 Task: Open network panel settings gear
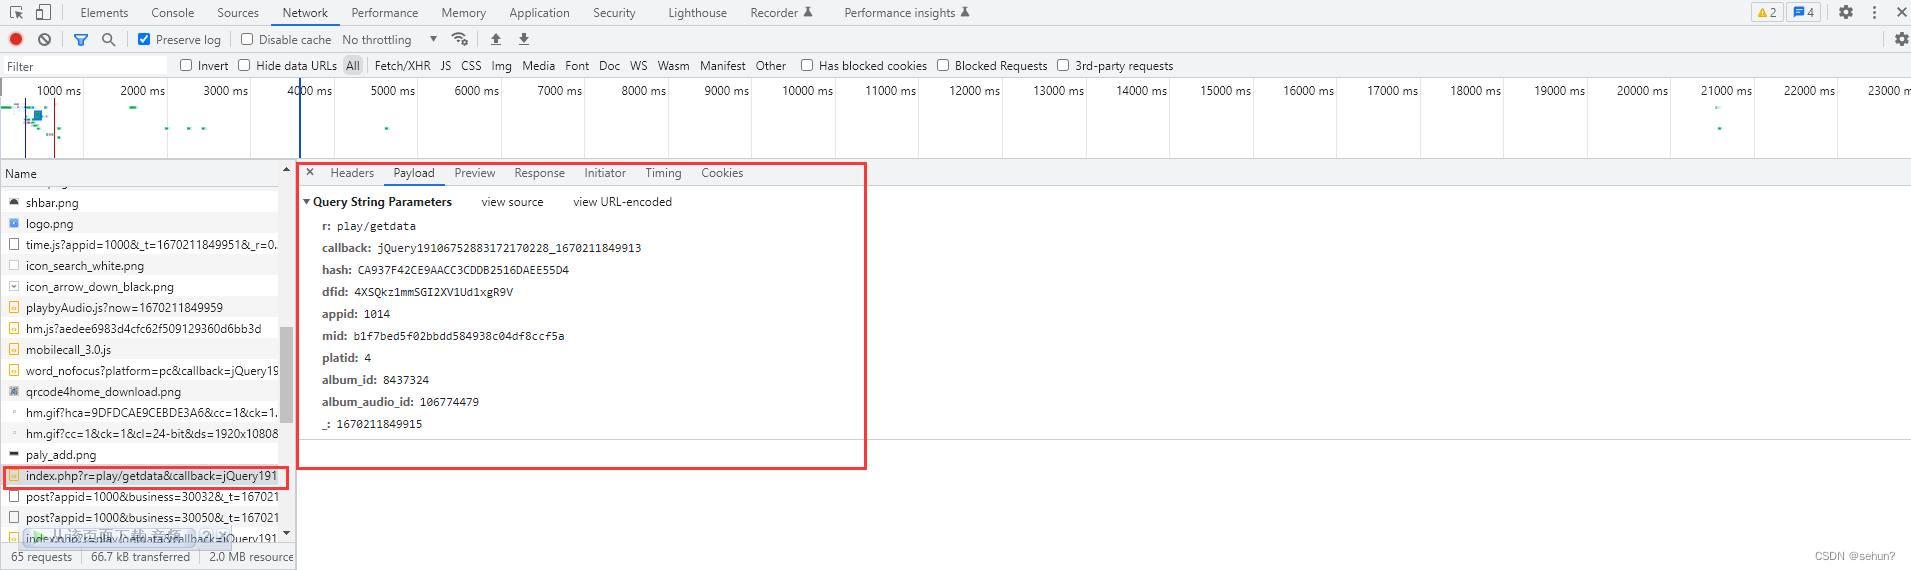(1901, 39)
